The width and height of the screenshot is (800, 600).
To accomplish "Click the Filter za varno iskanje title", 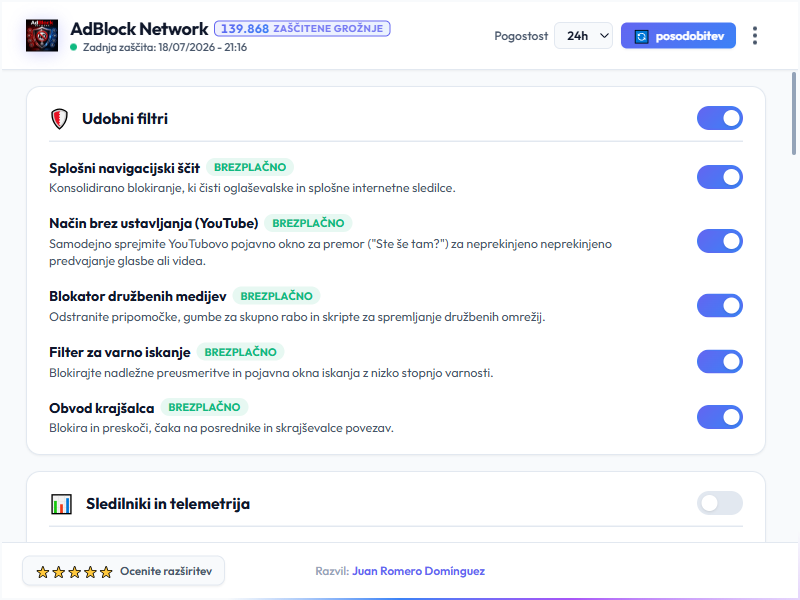I will 119,353.
